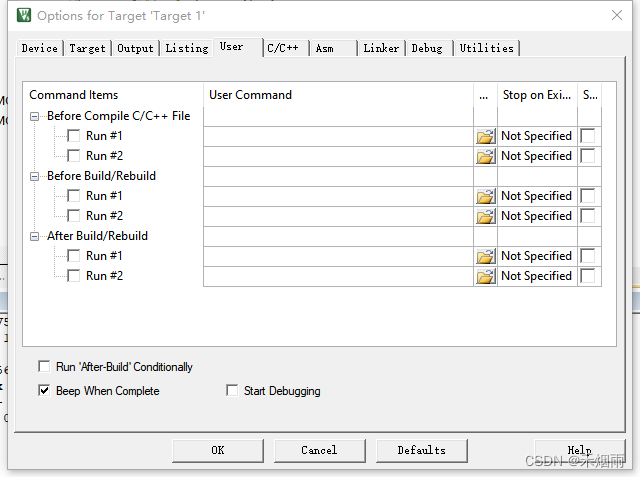
Task: Toggle Beep When Complete checkbox
Action: pyautogui.click(x=44, y=391)
